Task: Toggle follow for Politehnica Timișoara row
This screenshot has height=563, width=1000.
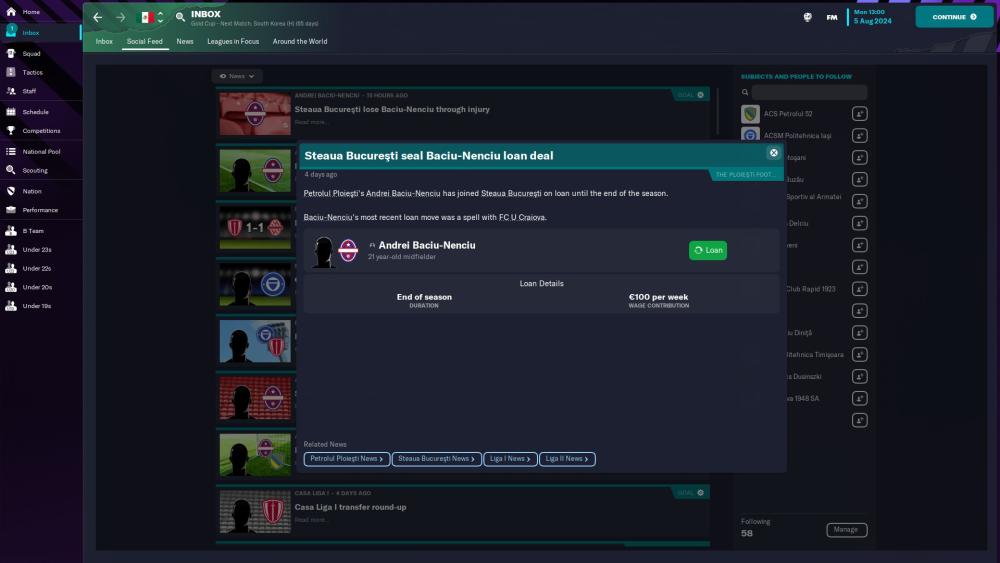Action: point(859,355)
